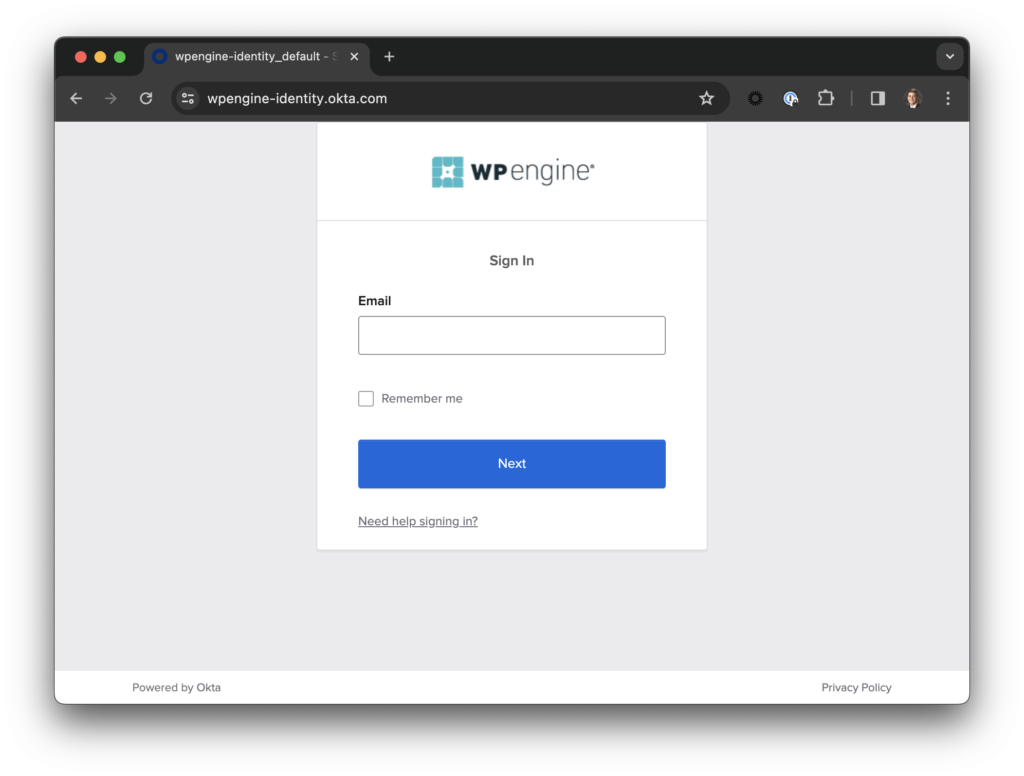Open the Chrome profile avatar
Image resolution: width=1024 pixels, height=776 pixels.
click(x=913, y=99)
